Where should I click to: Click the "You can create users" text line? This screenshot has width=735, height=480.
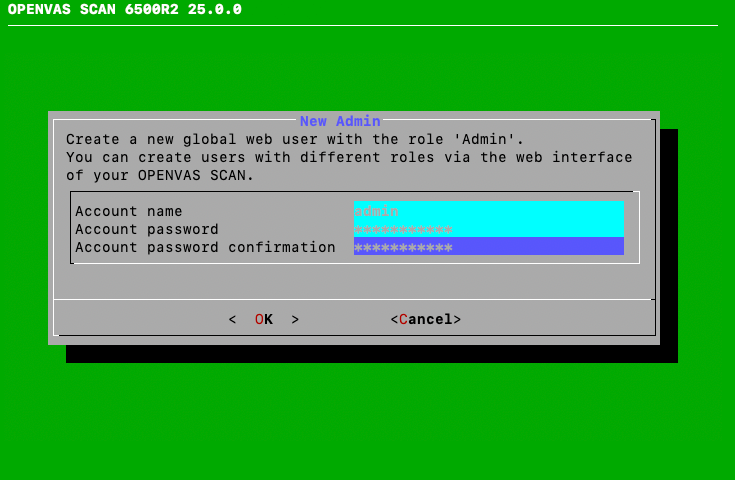(349, 157)
